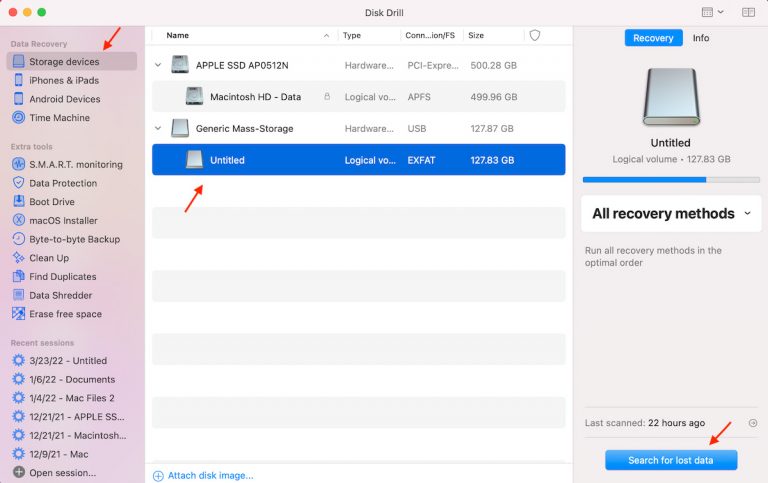The width and height of the screenshot is (768, 483).
Task: Select Macintosh HD - Data volume
Action: click(359, 97)
